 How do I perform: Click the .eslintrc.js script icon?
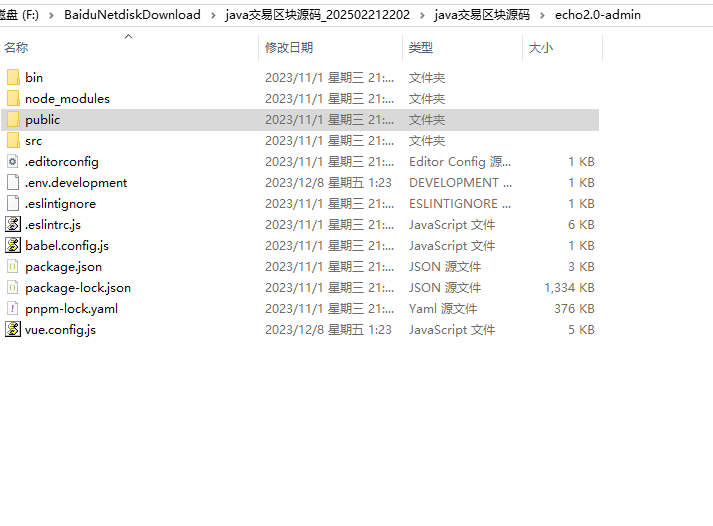pos(13,224)
